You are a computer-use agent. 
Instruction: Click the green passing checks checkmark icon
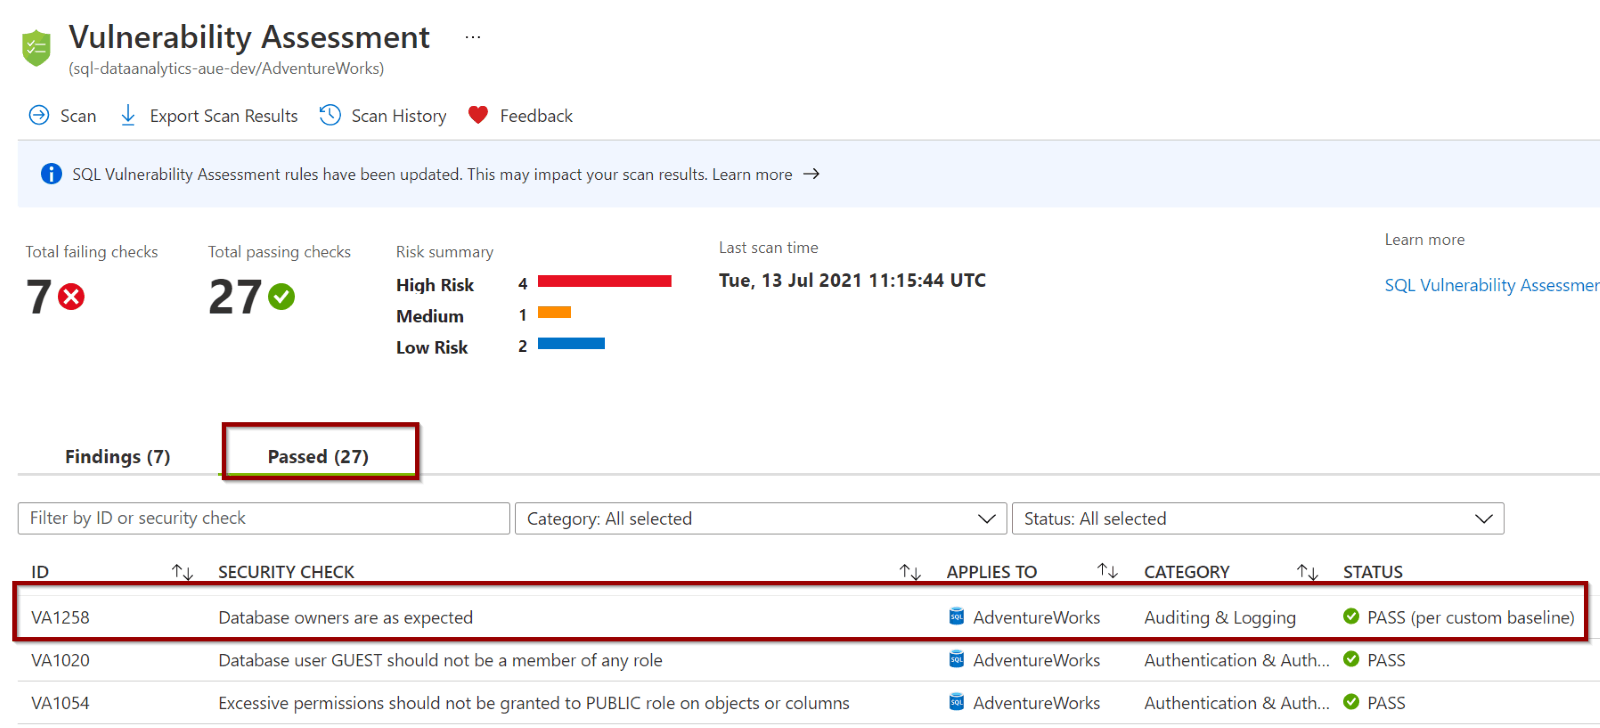coord(282,297)
